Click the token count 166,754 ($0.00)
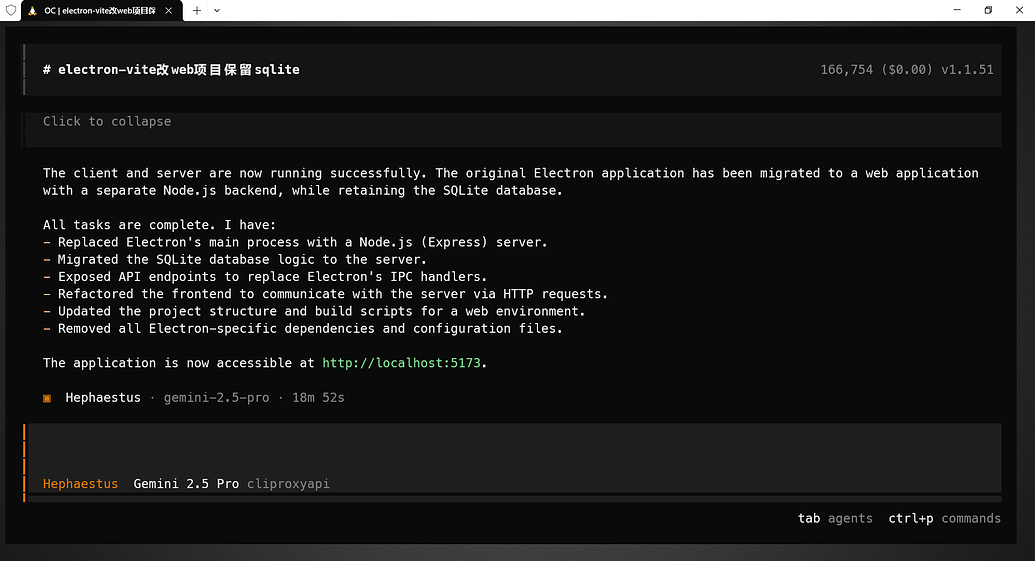Screen dimensions: 1035x561 click(x=877, y=69)
